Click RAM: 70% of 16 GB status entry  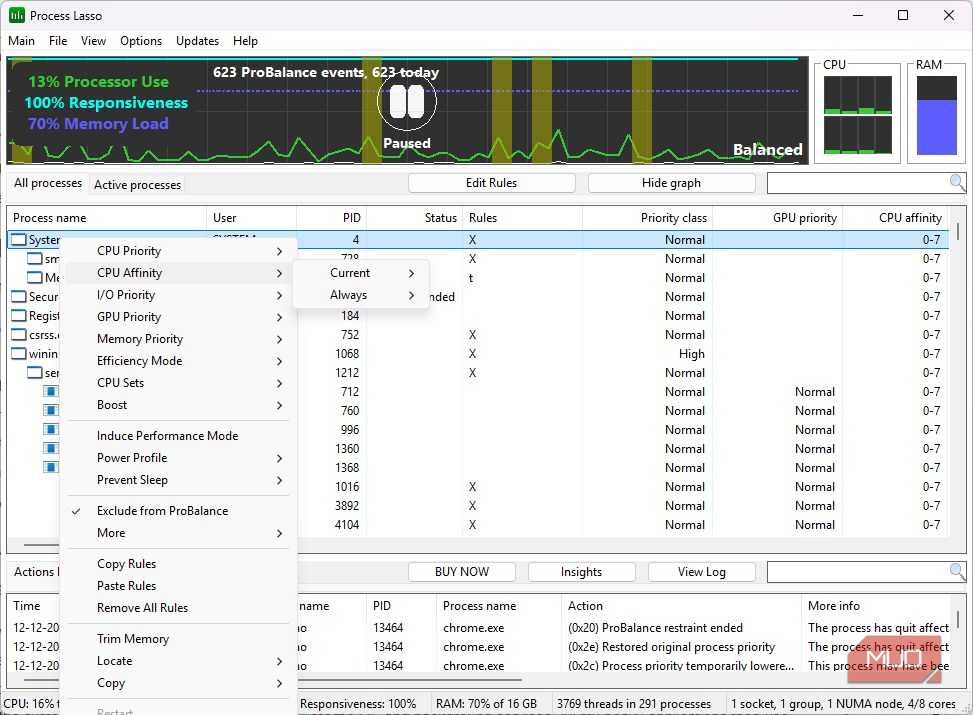[486, 704]
